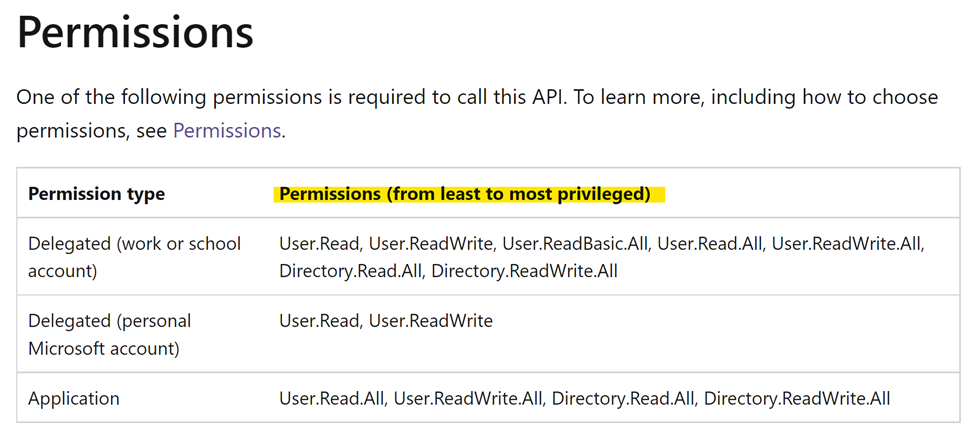975x433 pixels.
Task: Click User.ReadWrite.All in the Application row
Action: point(468,398)
